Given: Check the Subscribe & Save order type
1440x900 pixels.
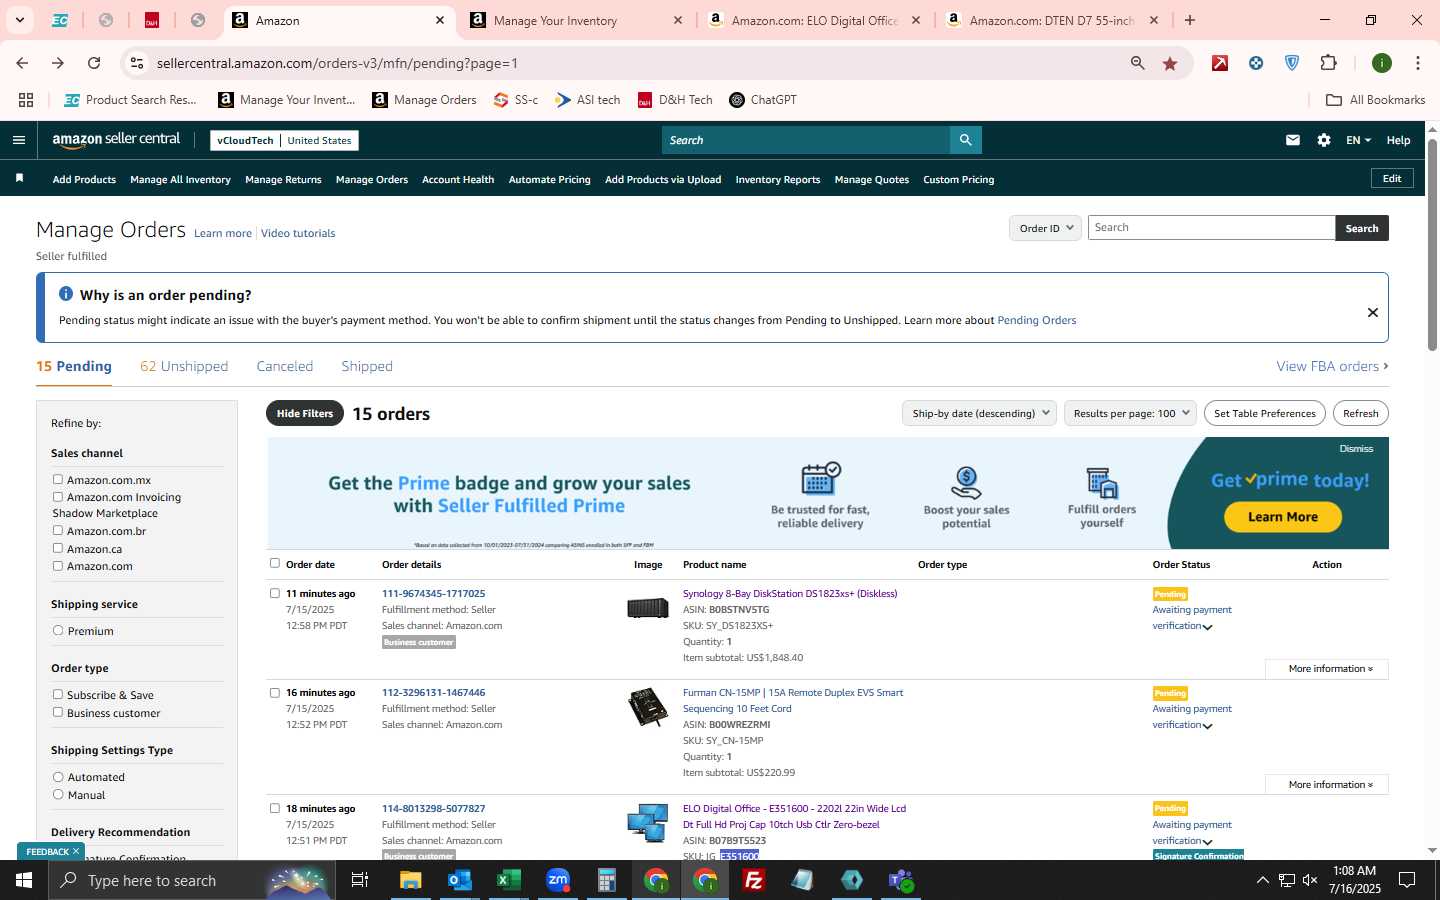Looking at the screenshot, I should pos(58,695).
